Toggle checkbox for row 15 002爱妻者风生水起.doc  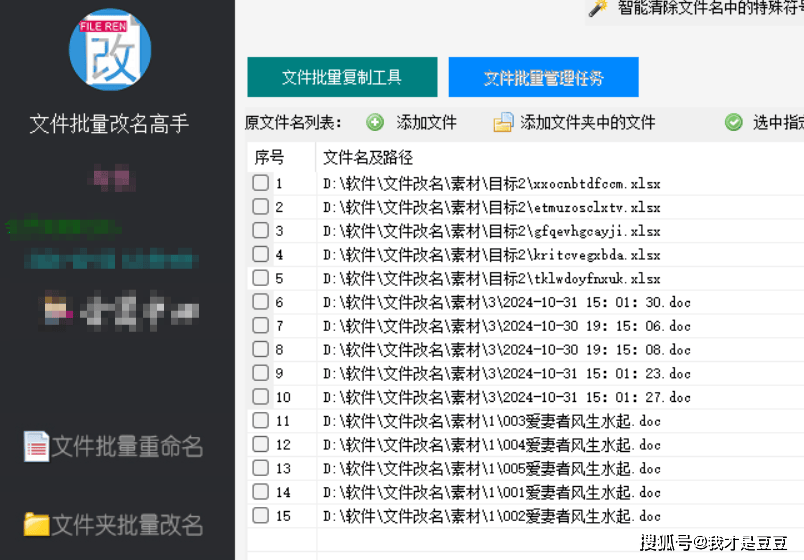click(260, 516)
